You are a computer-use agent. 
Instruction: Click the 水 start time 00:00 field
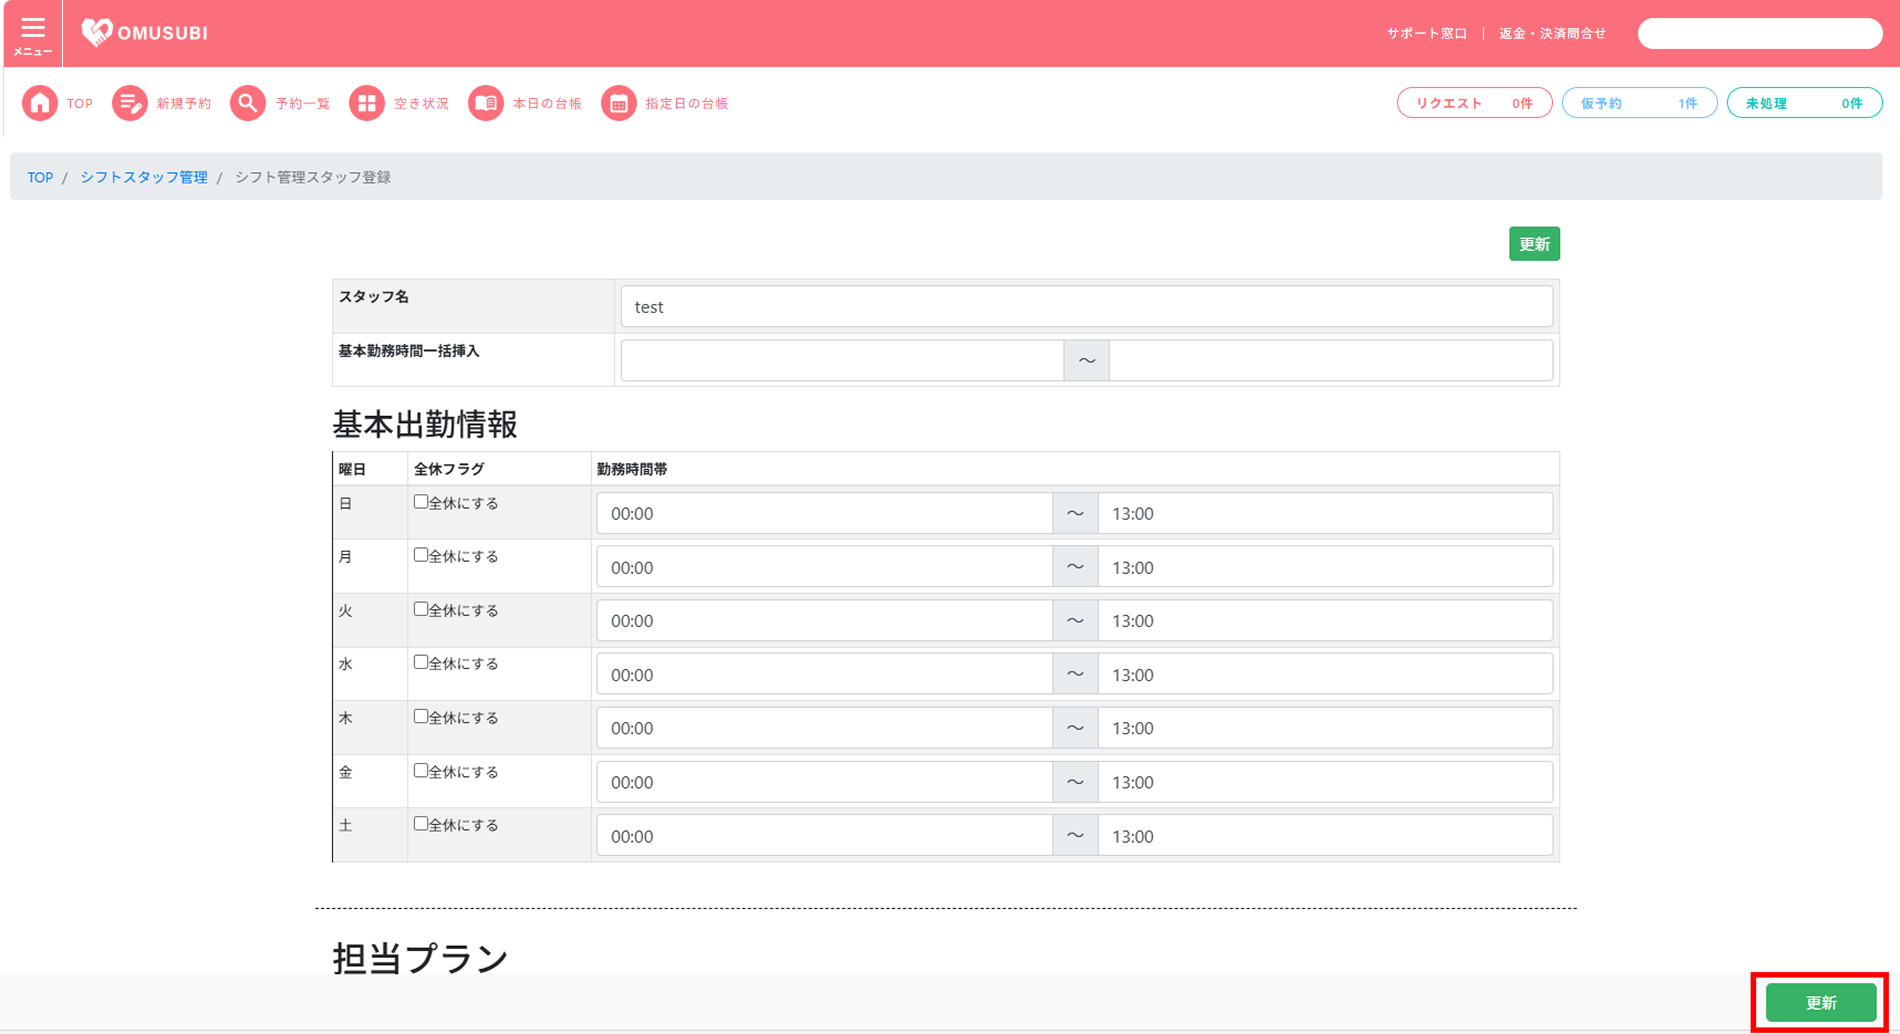click(824, 674)
